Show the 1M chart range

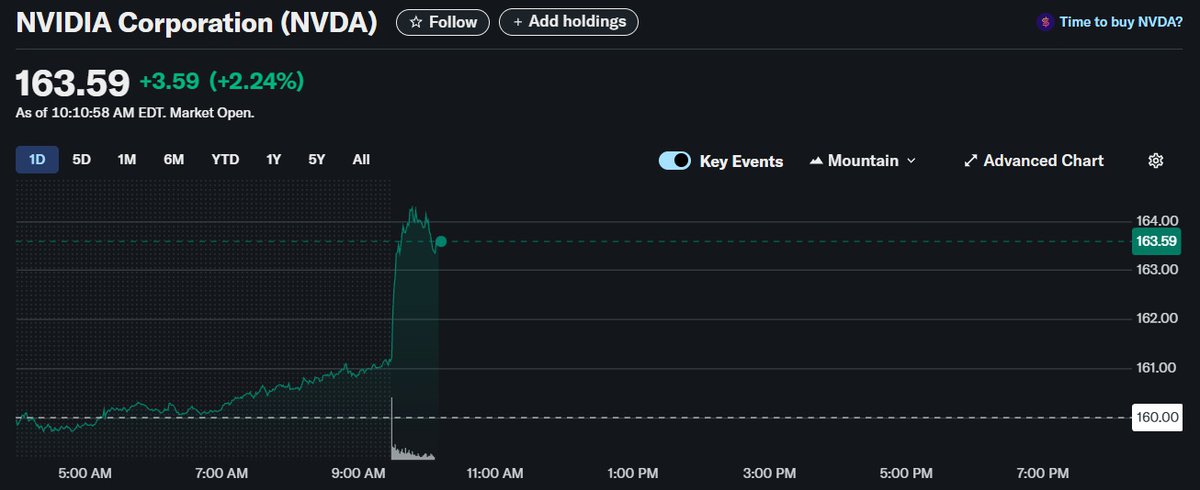pyautogui.click(x=127, y=160)
